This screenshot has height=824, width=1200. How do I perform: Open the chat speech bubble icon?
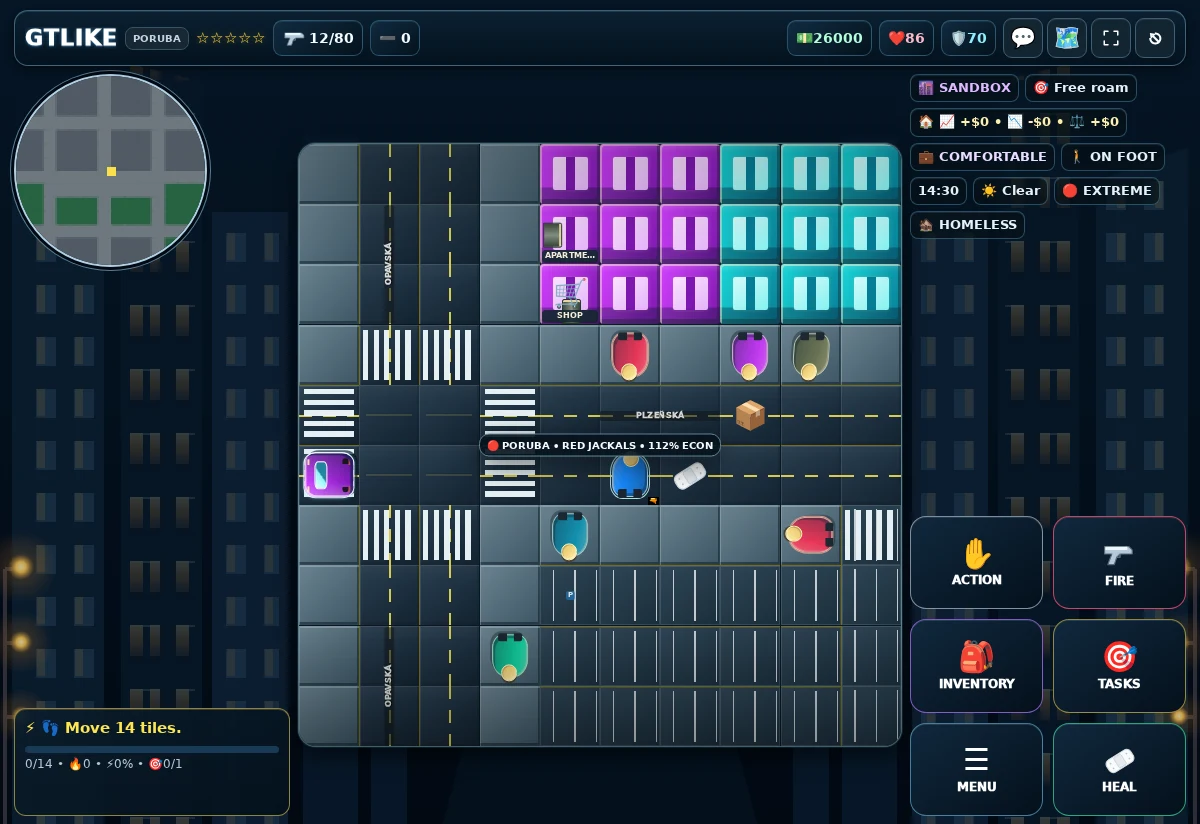pos(1023,38)
